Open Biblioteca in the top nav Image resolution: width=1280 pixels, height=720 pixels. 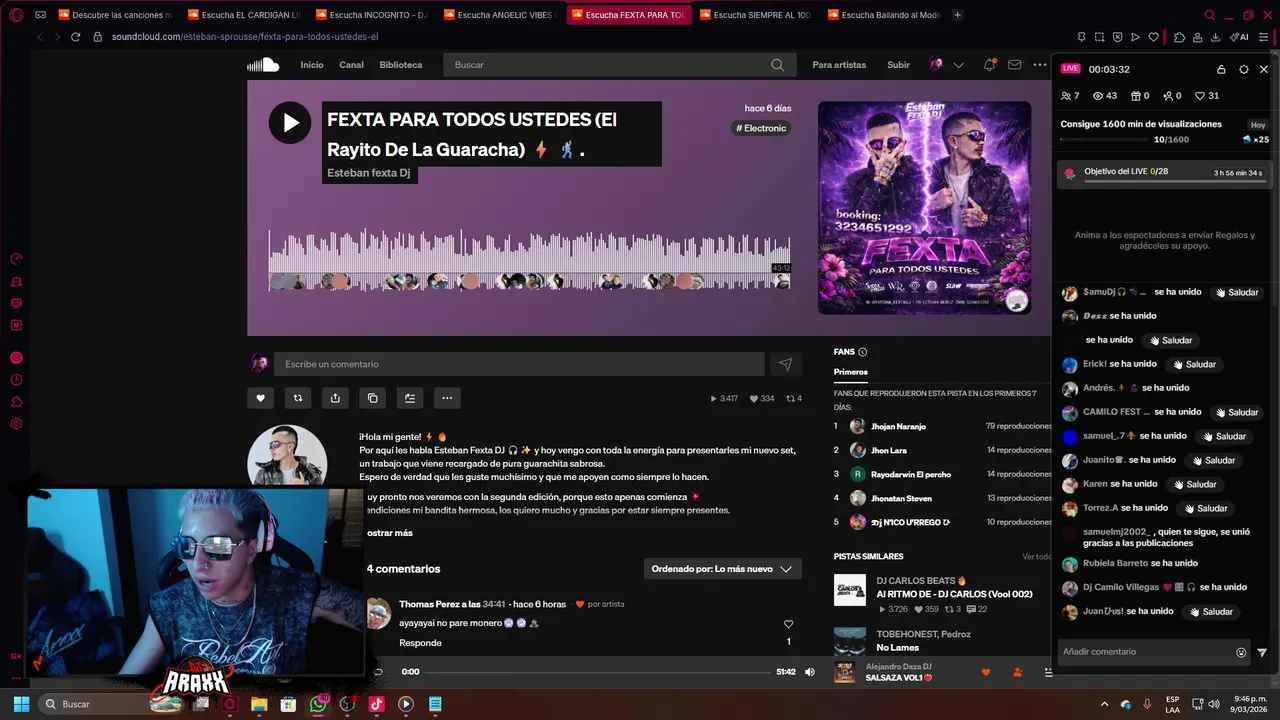coord(400,65)
